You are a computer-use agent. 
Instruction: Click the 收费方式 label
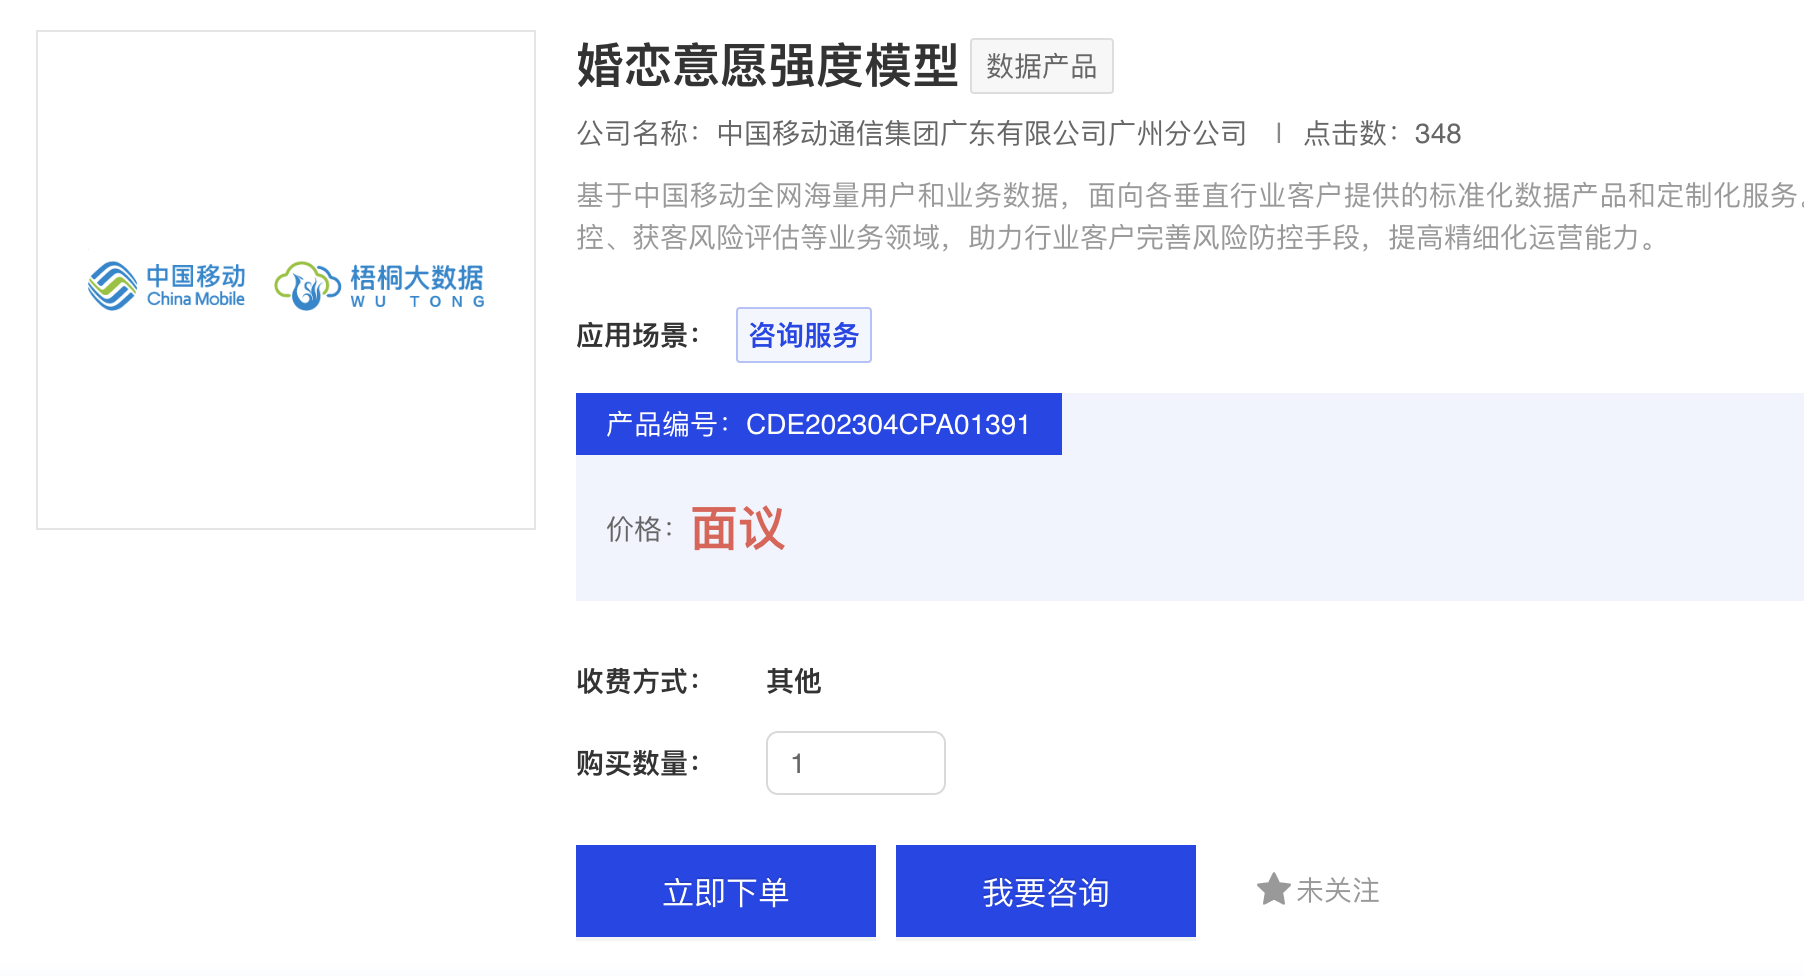(x=637, y=681)
